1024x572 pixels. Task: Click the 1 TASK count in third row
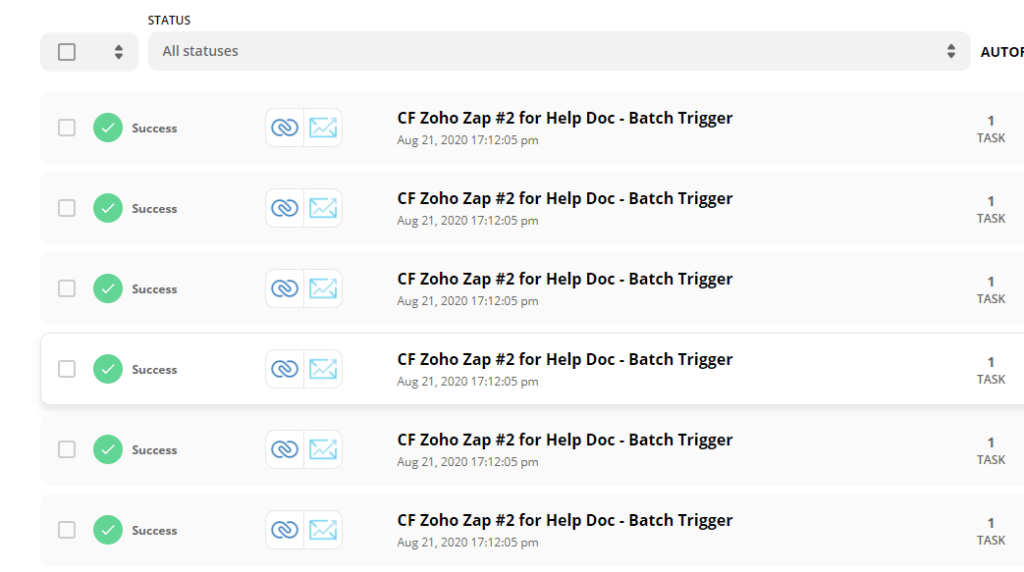coord(991,289)
